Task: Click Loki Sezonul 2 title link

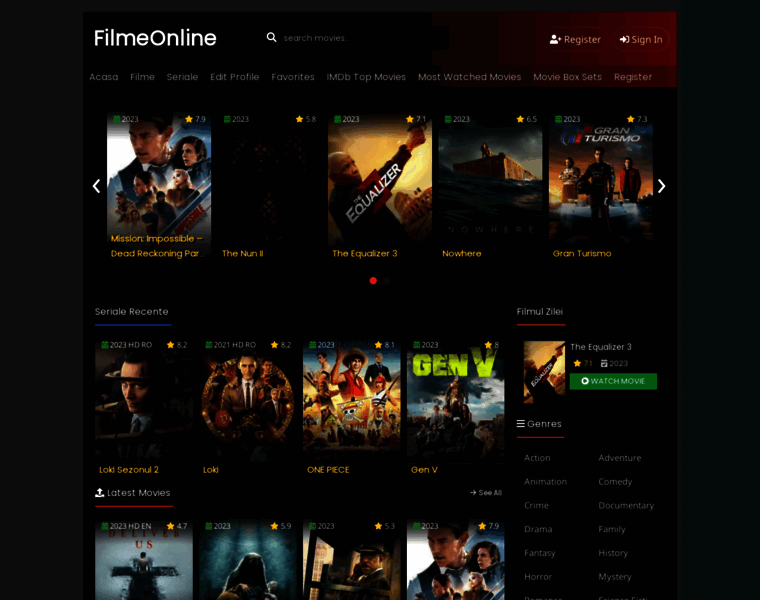Action: [x=129, y=470]
